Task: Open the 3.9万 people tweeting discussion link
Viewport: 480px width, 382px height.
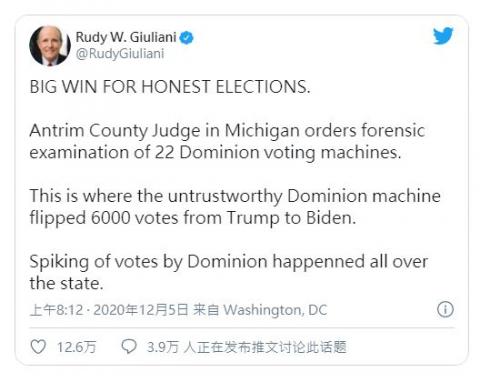Action: (247, 347)
